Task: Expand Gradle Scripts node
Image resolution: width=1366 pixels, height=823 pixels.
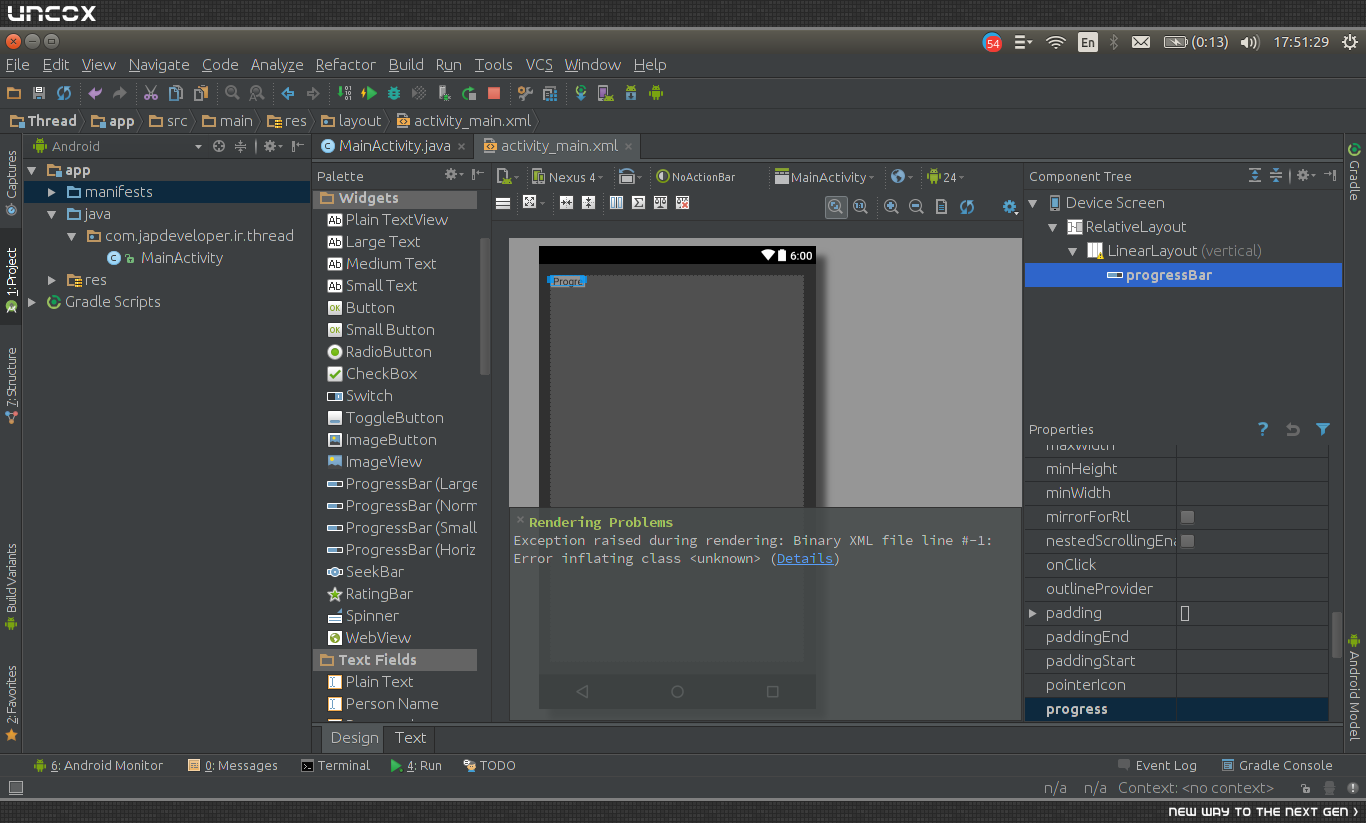Action: click(32, 302)
